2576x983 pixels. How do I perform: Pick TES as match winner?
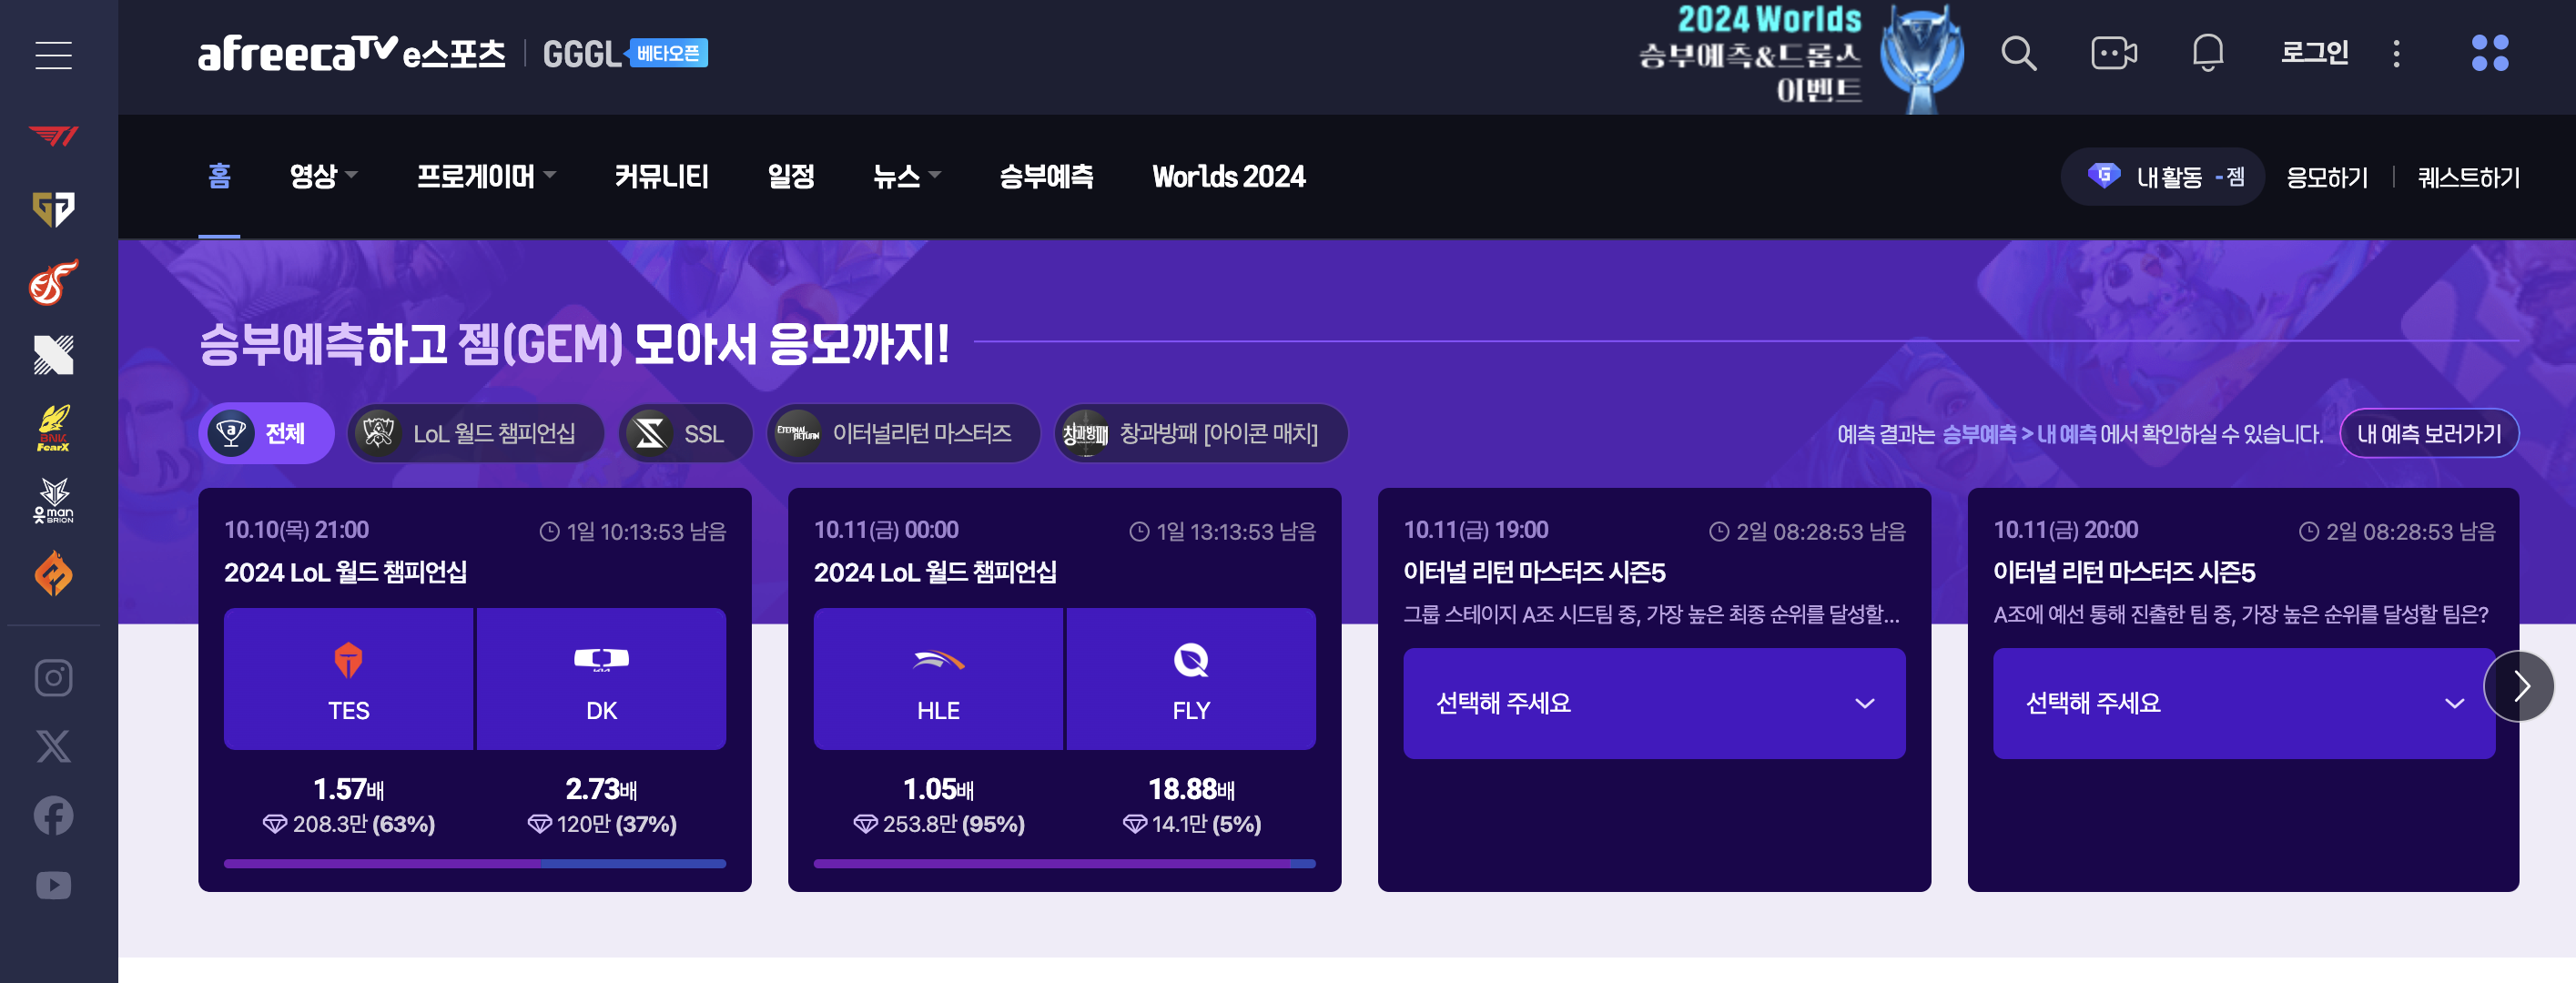coord(348,679)
